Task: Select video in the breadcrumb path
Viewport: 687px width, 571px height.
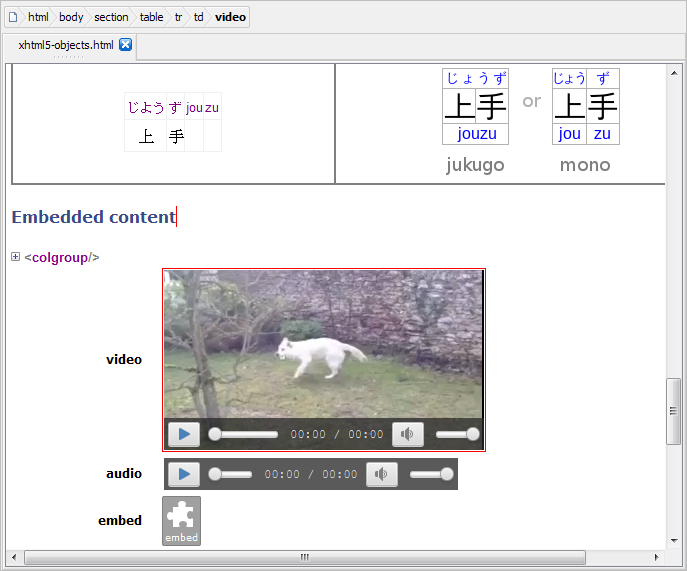Action: [x=230, y=17]
